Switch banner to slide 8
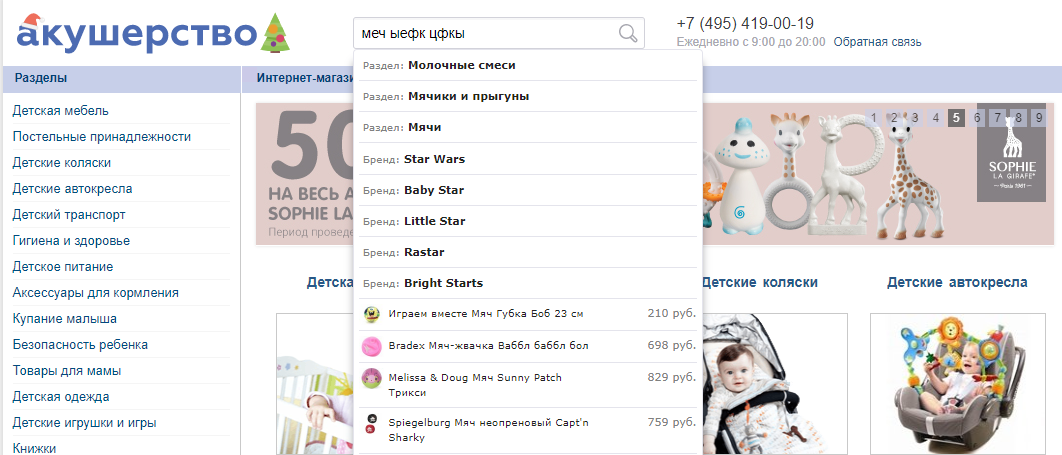1062x455 pixels. click(x=1018, y=118)
